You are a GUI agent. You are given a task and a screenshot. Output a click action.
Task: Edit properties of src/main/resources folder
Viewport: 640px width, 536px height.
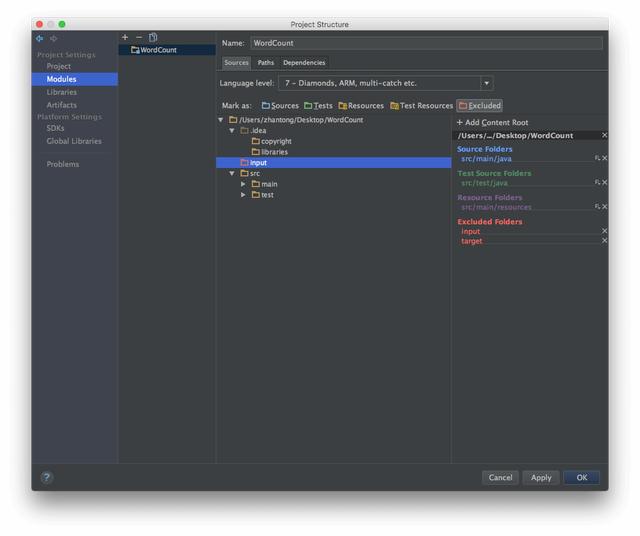[x=598, y=207]
